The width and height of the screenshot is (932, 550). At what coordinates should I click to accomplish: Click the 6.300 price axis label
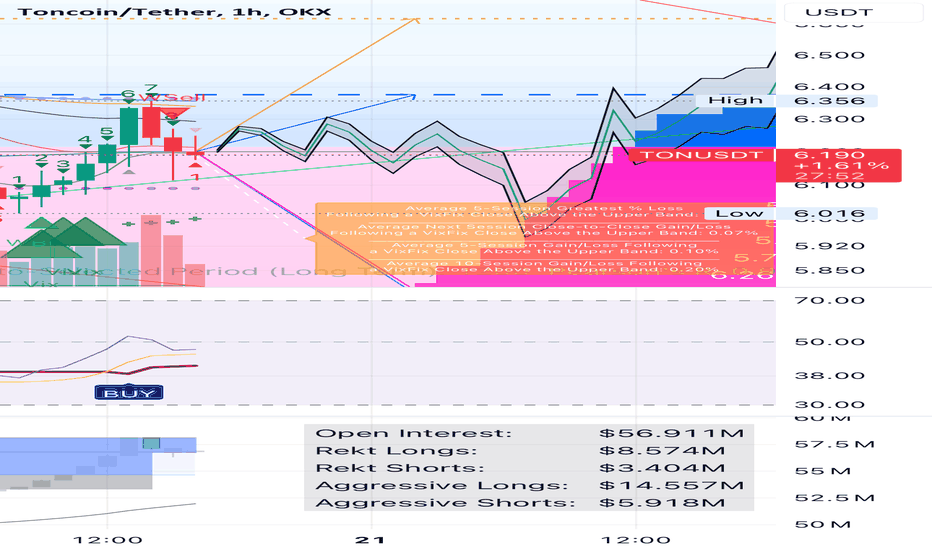click(x=829, y=119)
